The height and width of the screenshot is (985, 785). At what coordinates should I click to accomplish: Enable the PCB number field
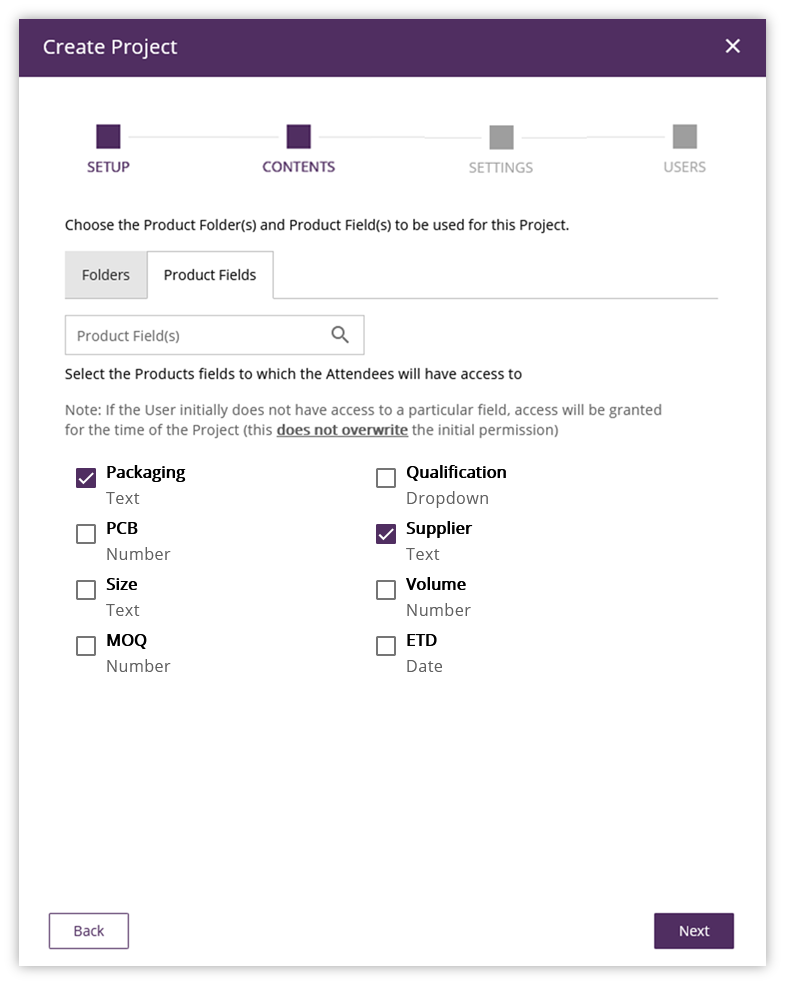pos(86,534)
